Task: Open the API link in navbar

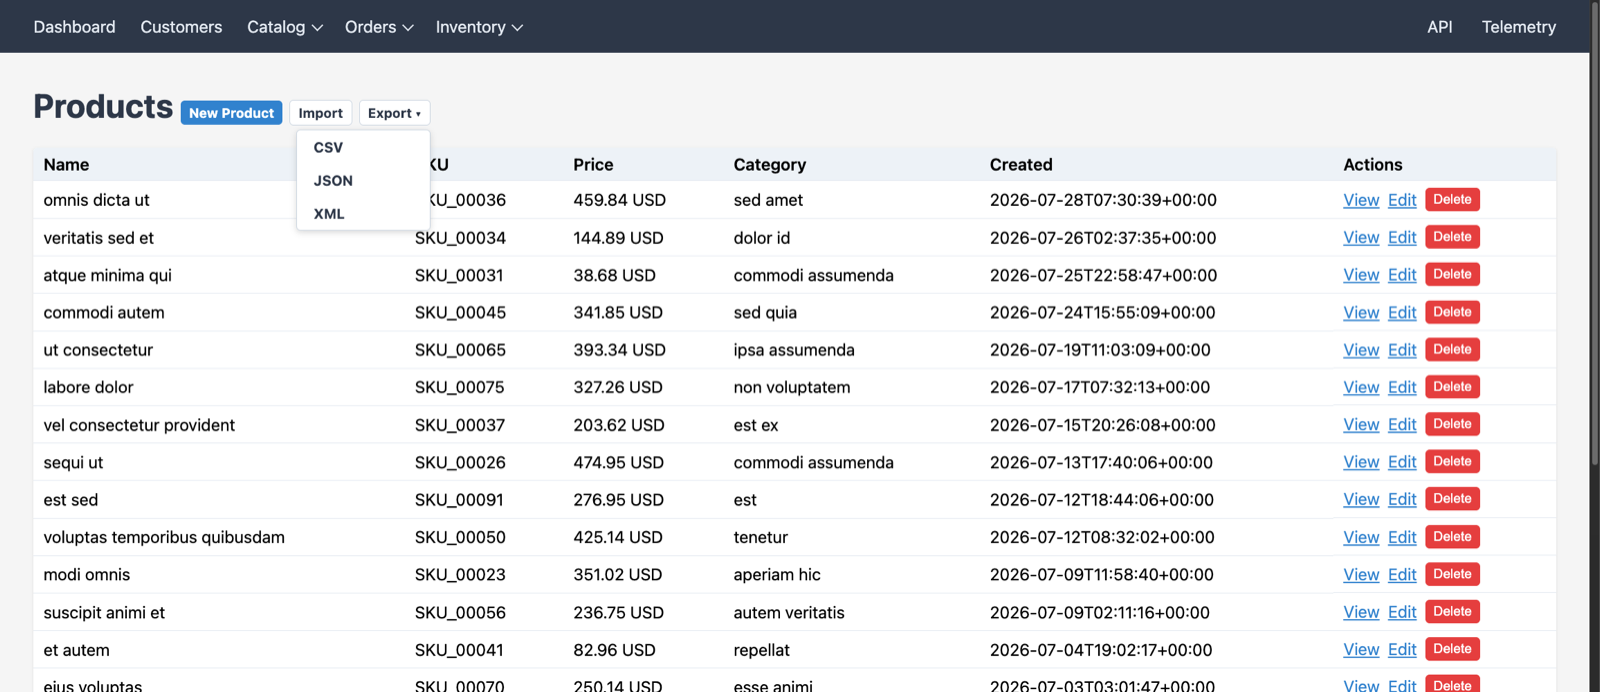Action: (x=1440, y=27)
